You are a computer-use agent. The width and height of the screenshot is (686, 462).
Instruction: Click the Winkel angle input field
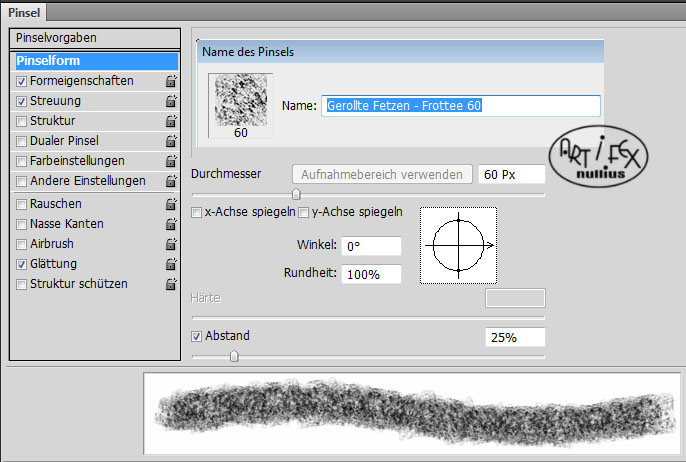pos(371,246)
